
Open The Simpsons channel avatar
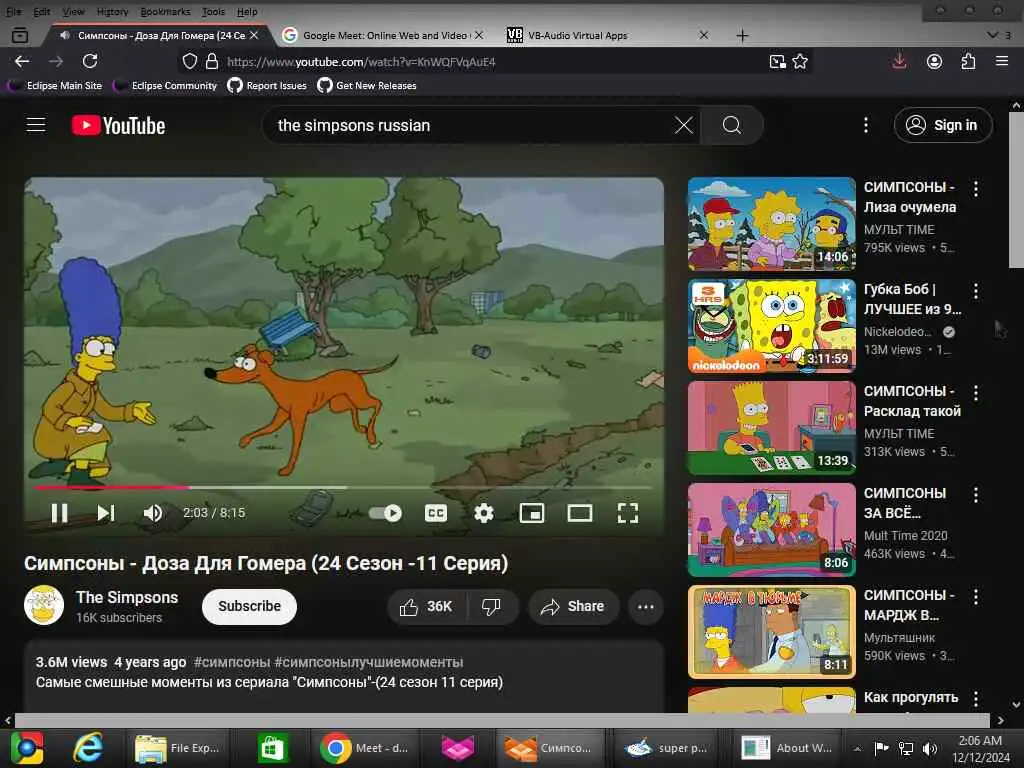pos(44,605)
